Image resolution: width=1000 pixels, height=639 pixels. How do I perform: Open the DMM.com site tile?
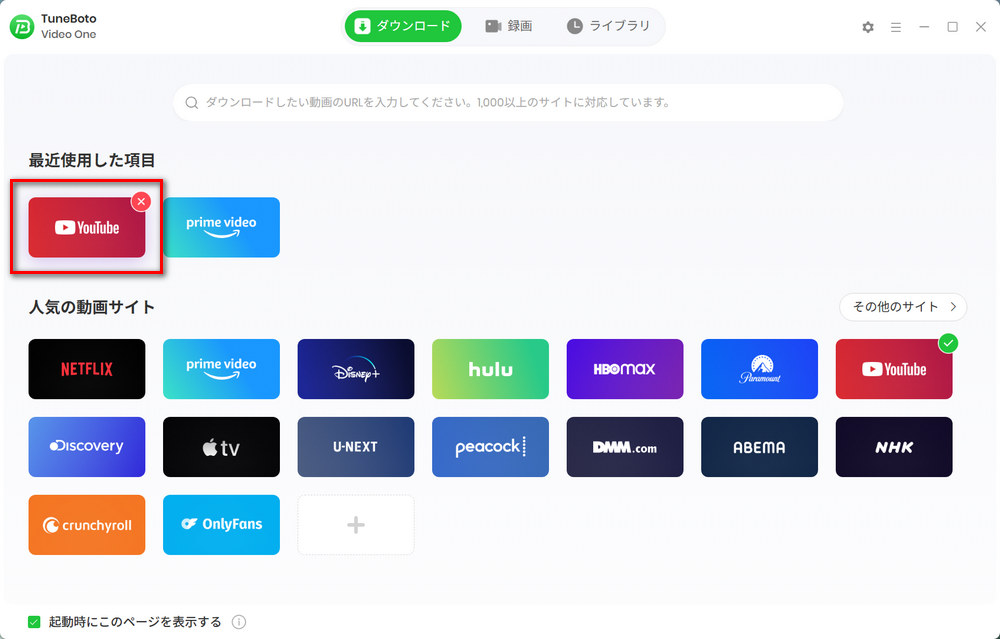(625, 447)
